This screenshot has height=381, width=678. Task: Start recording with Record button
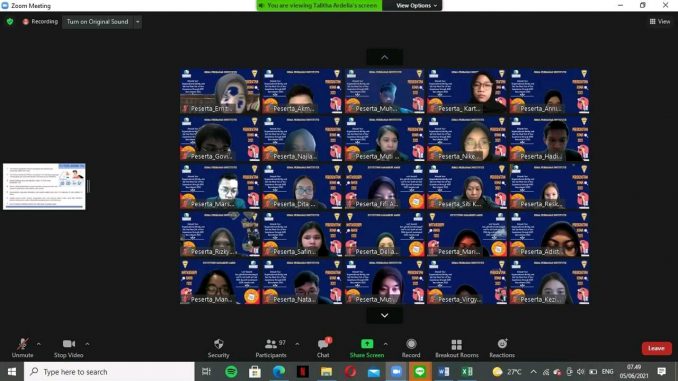411,348
